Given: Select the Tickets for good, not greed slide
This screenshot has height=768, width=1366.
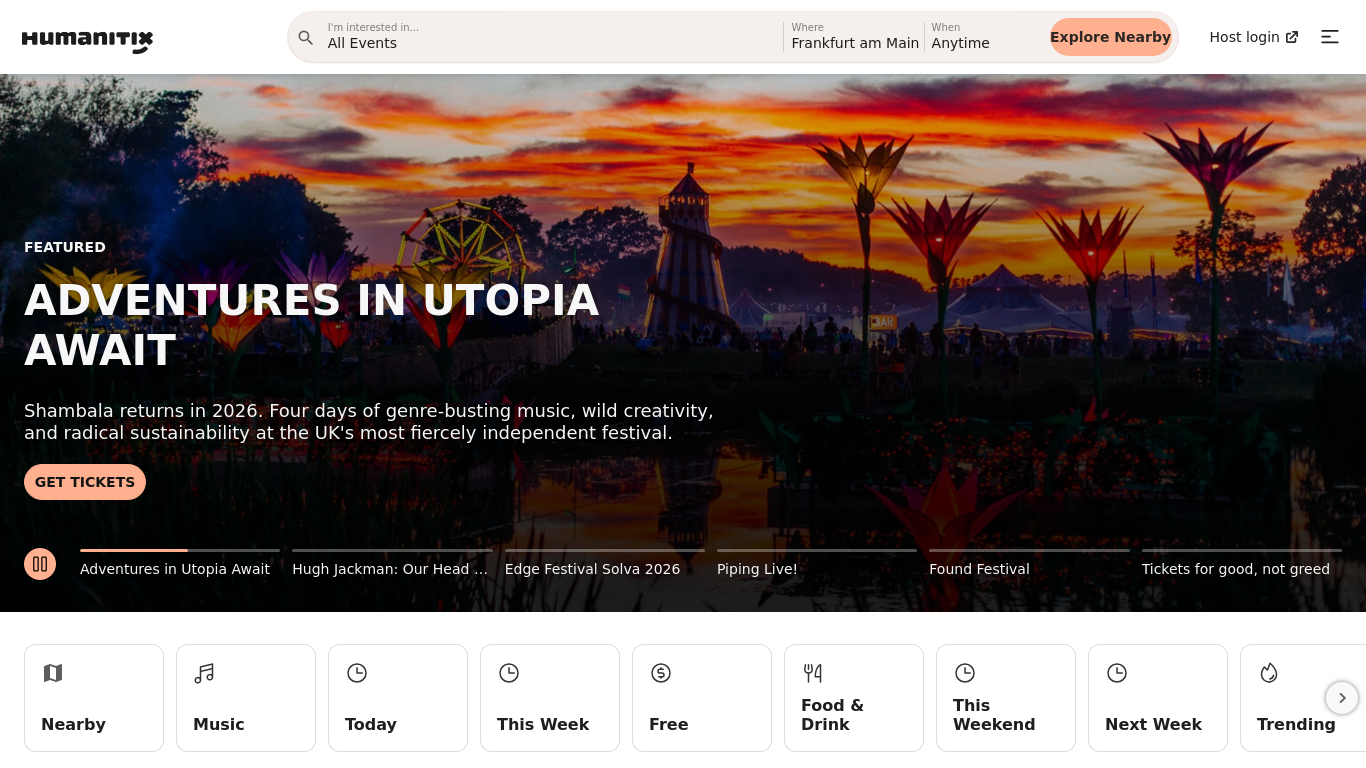Looking at the screenshot, I should (x=1242, y=564).
